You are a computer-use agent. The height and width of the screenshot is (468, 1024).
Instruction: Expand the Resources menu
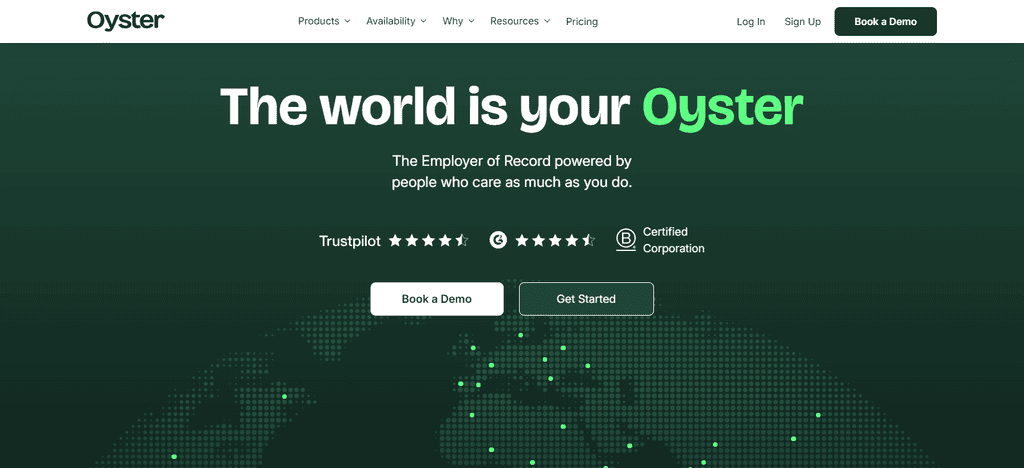point(520,21)
